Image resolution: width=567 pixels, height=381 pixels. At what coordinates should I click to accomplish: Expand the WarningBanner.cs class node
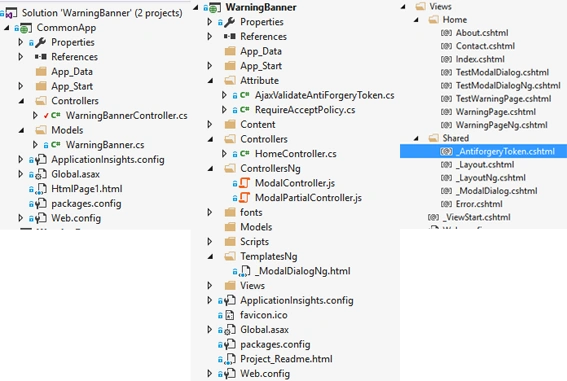point(35,145)
